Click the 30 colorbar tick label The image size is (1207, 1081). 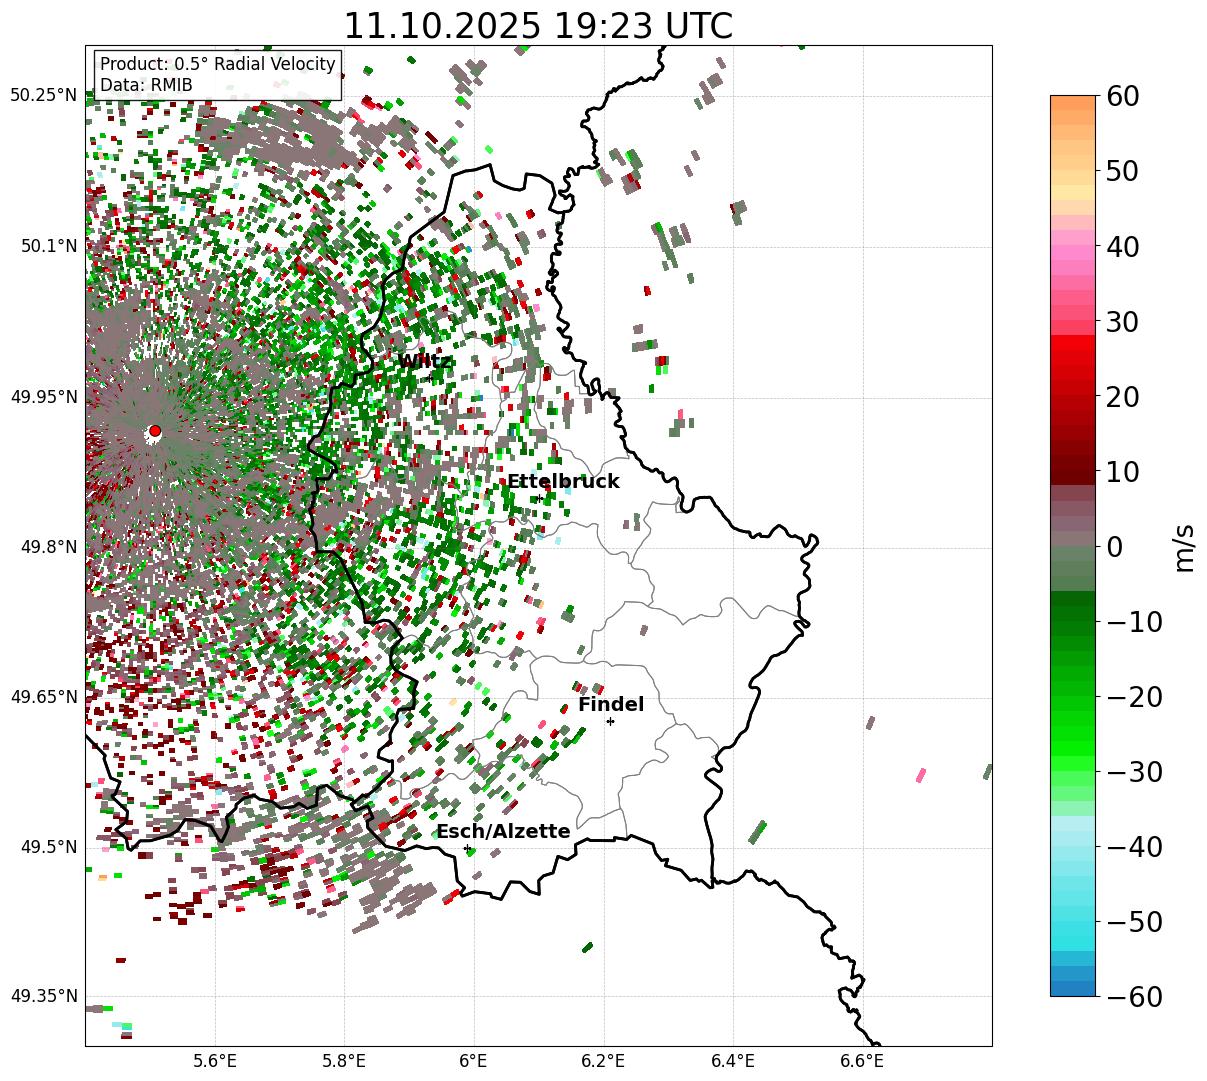[x=1124, y=322]
